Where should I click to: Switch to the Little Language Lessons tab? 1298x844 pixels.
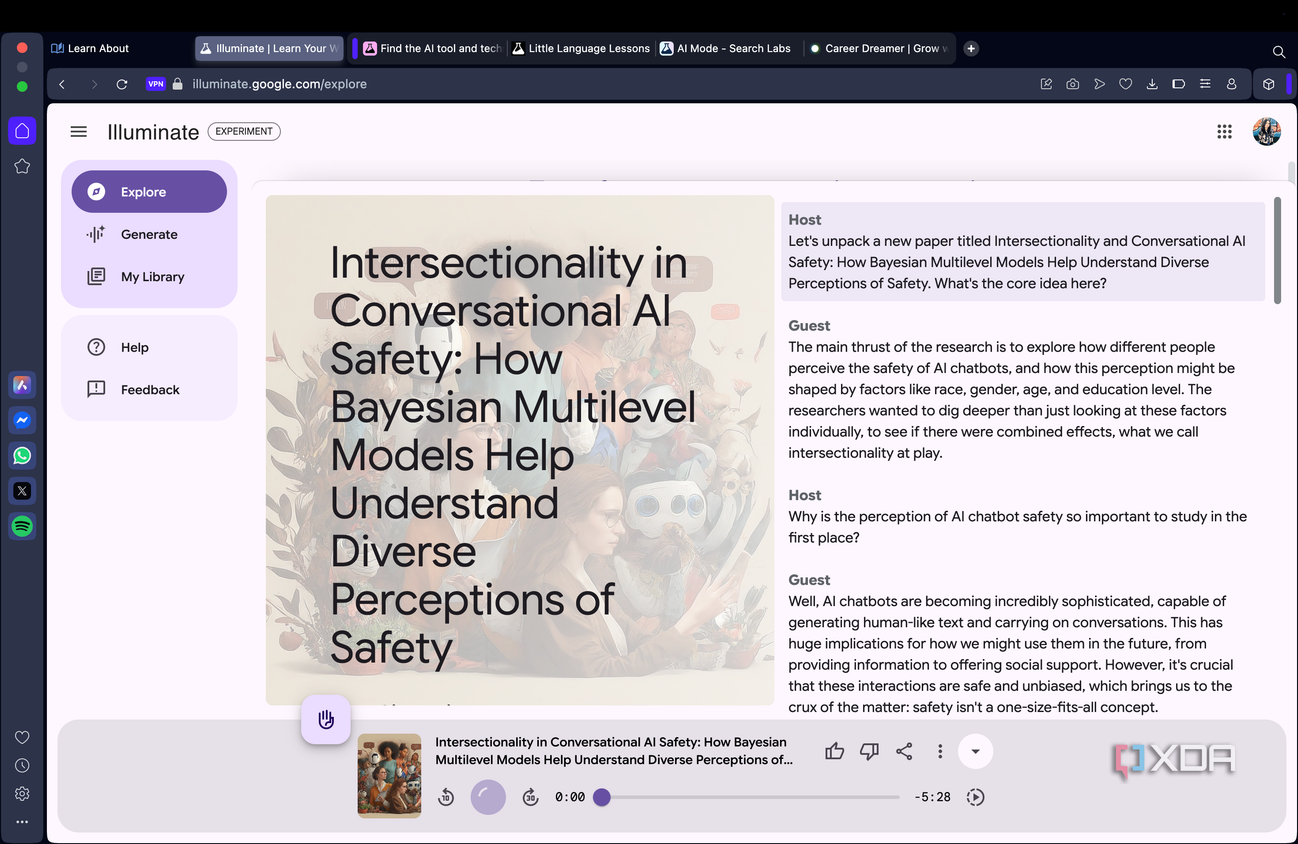tap(581, 48)
